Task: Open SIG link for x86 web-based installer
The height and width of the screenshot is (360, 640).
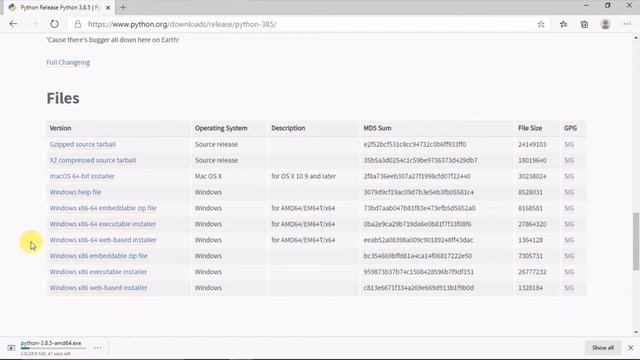Action: [x=569, y=288]
